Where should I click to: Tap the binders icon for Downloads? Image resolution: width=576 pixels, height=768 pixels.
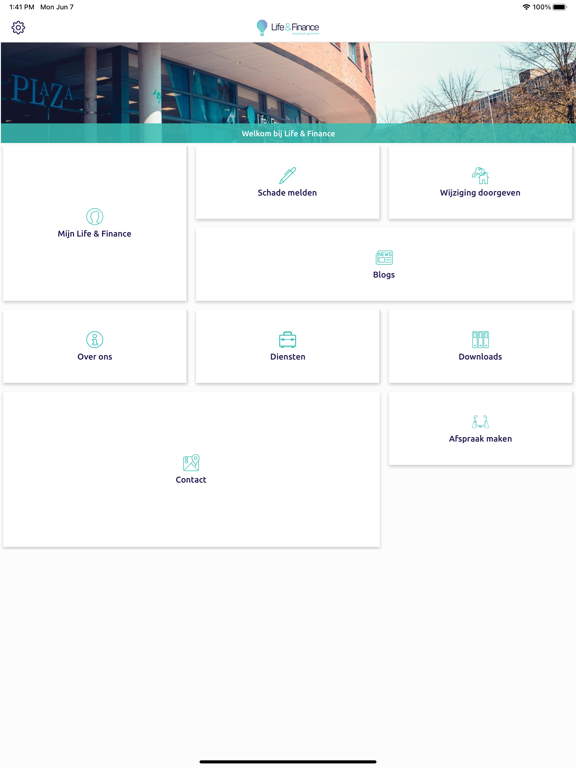(480, 339)
